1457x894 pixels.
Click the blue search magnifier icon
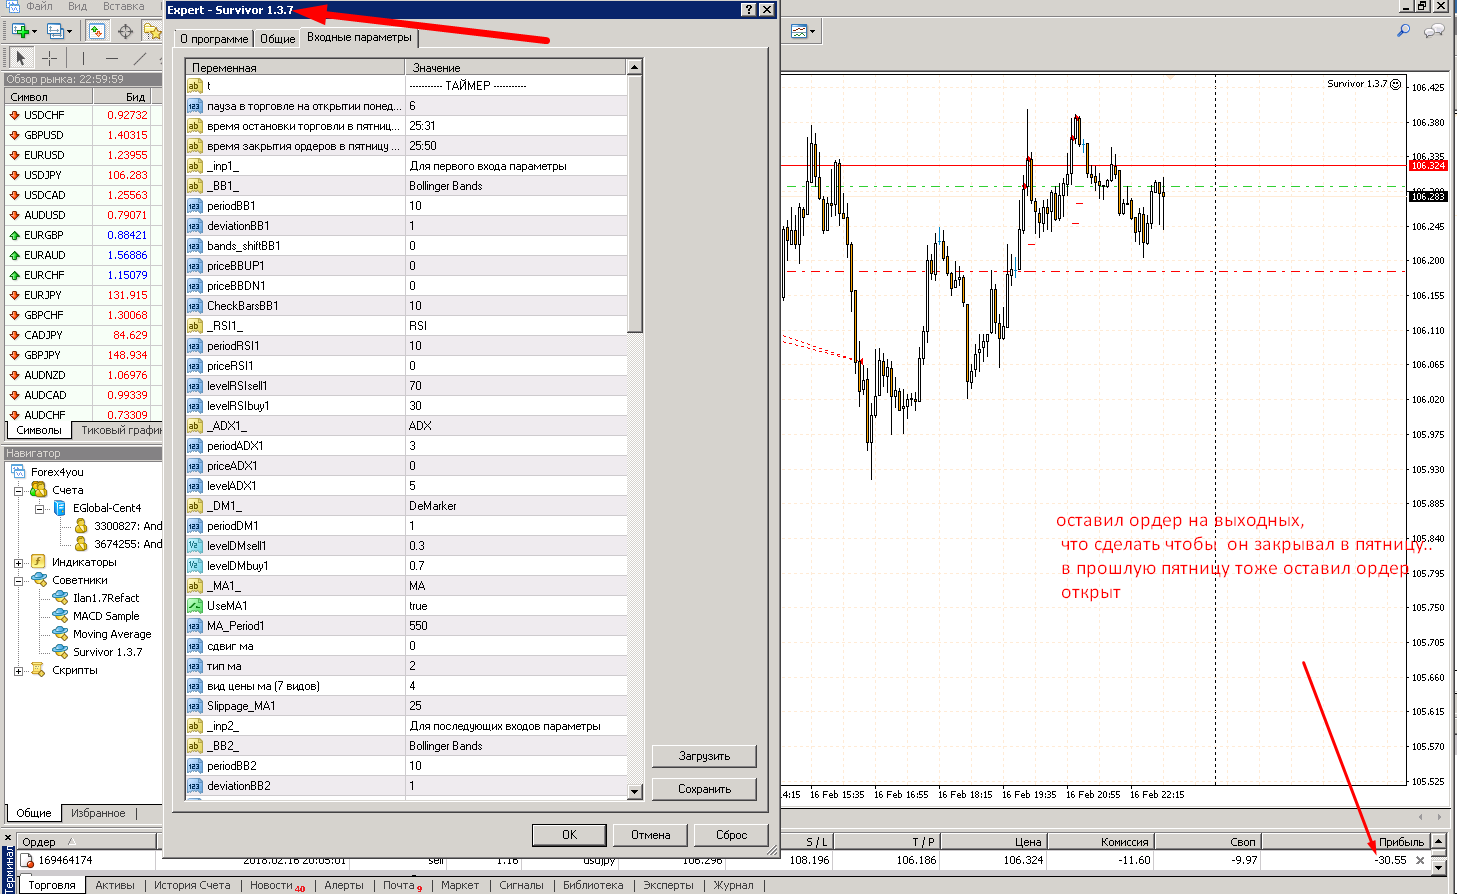point(1404,31)
